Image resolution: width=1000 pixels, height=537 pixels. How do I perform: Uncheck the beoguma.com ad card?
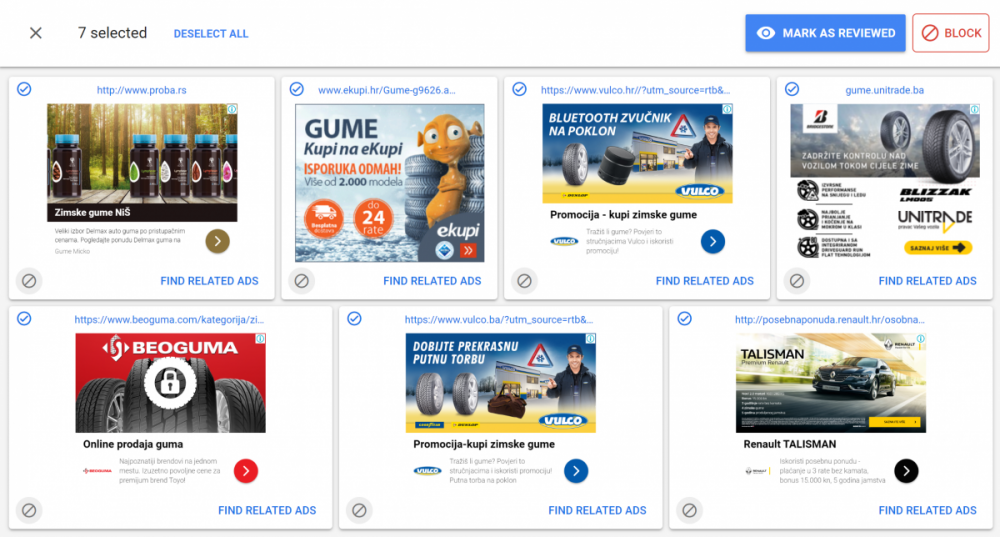(24, 318)
